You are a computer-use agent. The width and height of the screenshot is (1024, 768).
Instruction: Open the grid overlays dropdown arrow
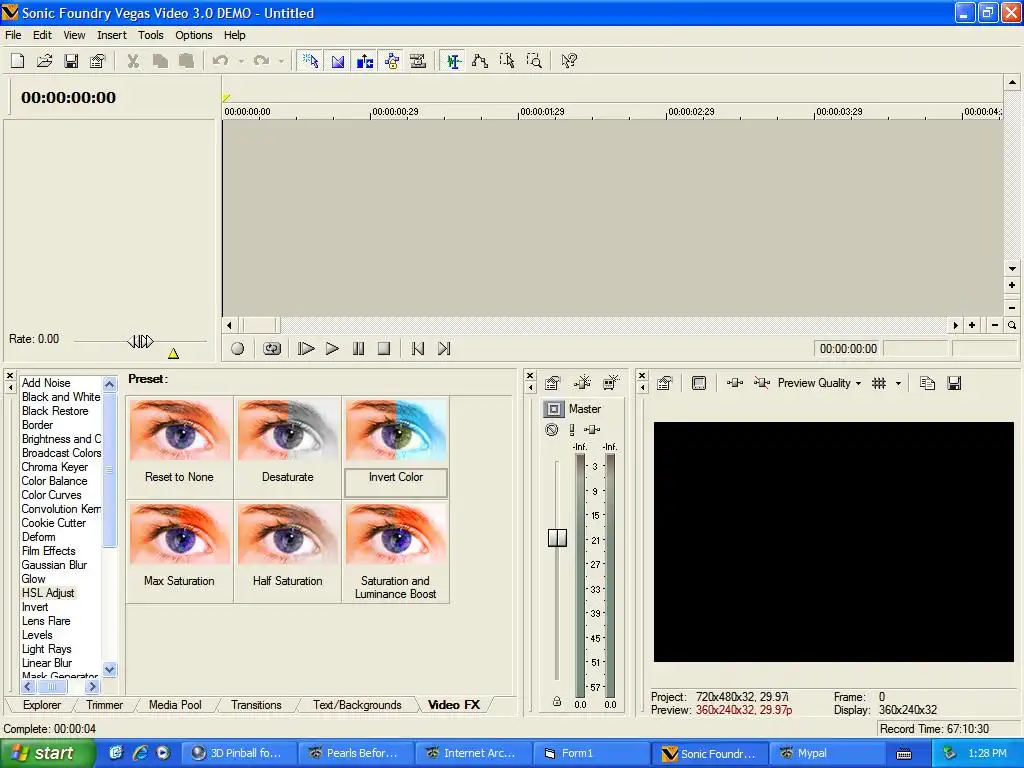pyautogui.click(x=899, y=383)
